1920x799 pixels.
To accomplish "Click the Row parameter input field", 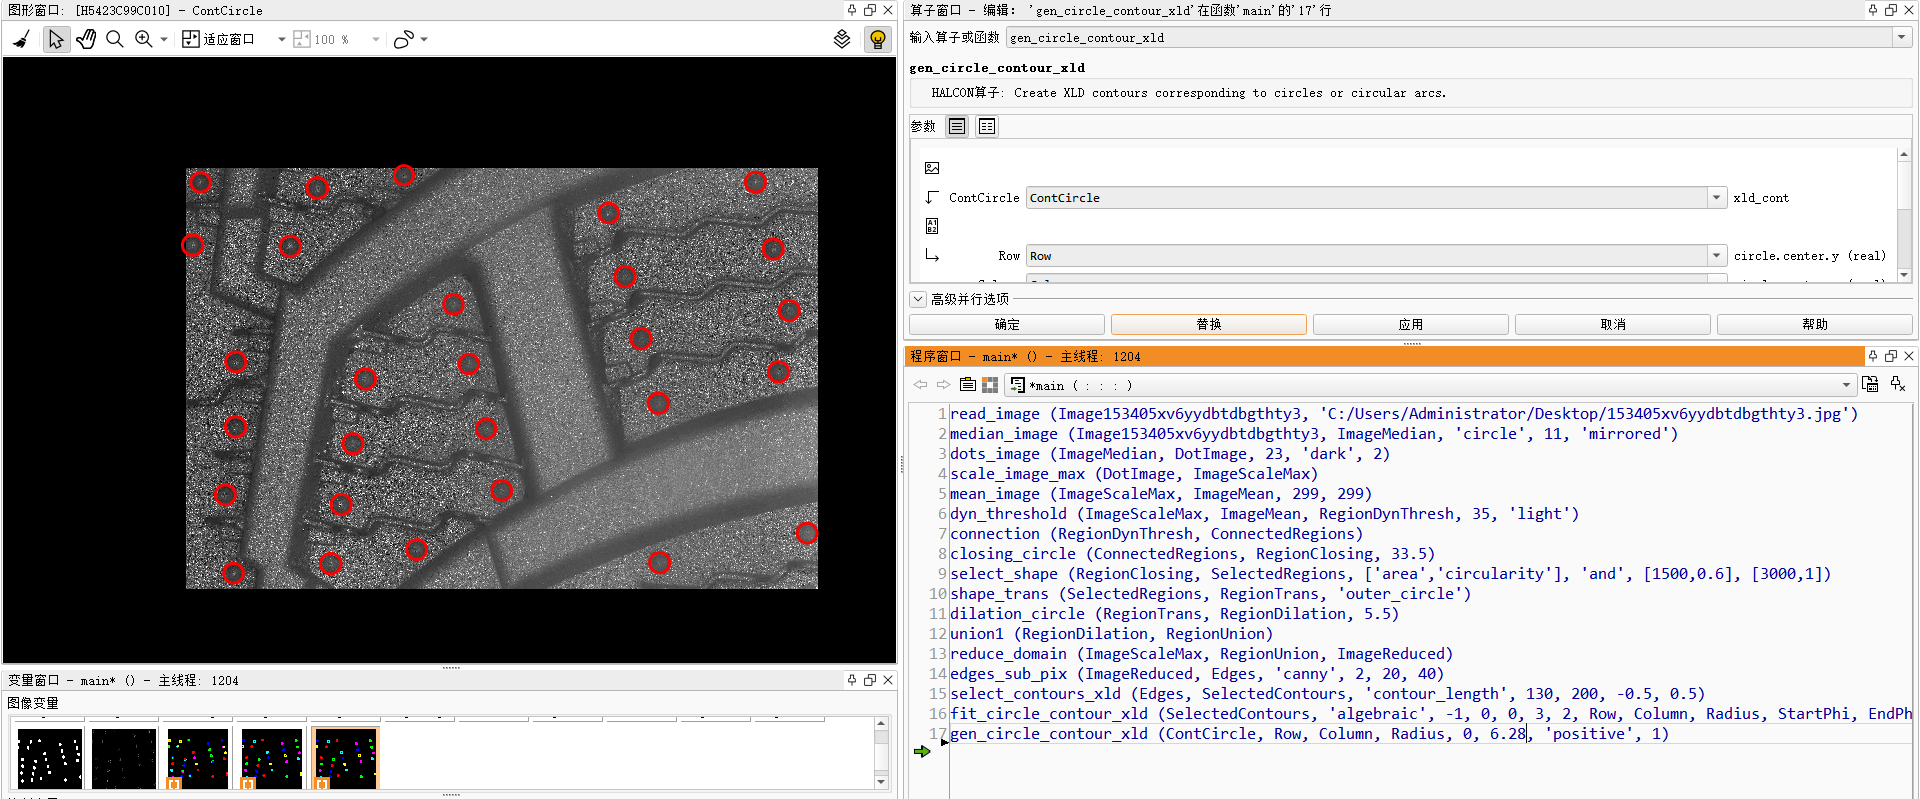I will [1367, 256].
